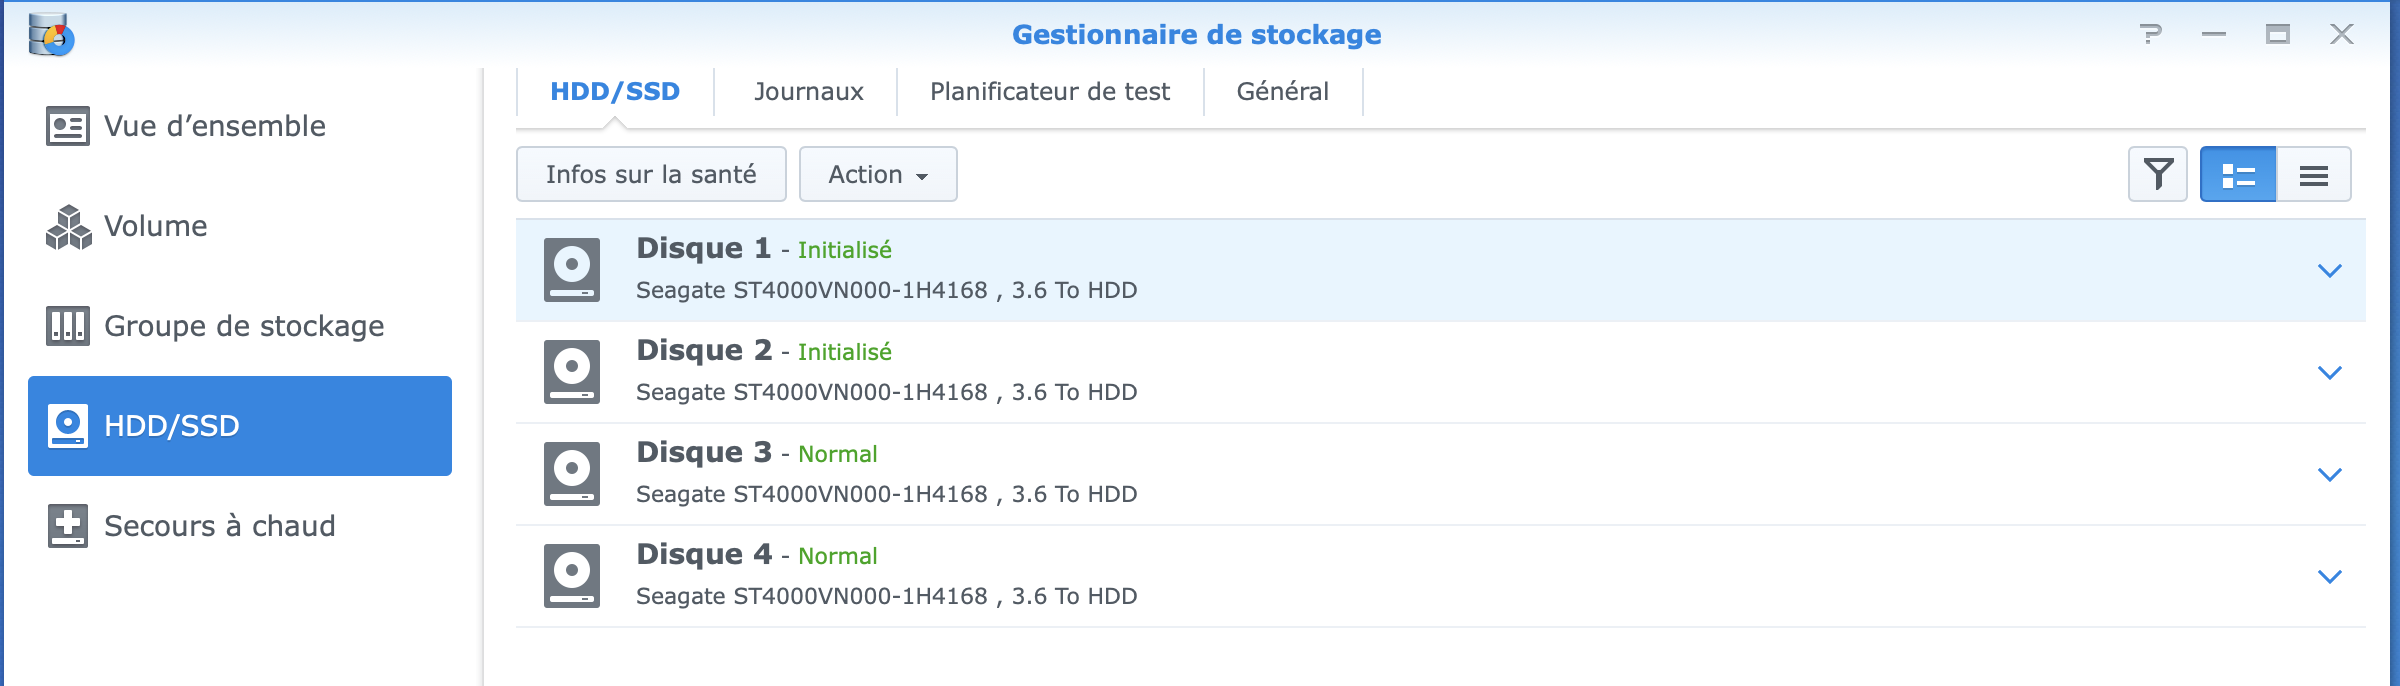The width and height of the screenshot is (2400, 686).
Task: Switch to detailed card view
Action: [2238, 175]
